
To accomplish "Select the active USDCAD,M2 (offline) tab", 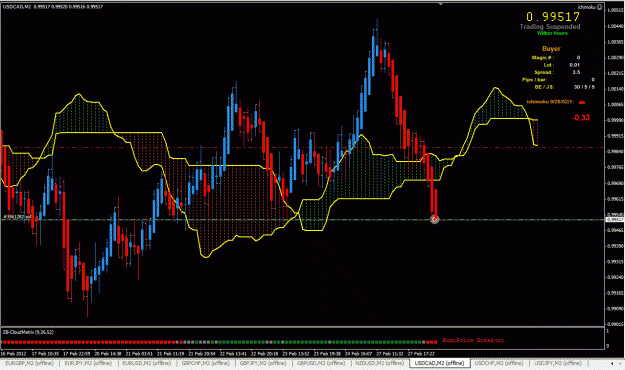I will click(439, 363).
